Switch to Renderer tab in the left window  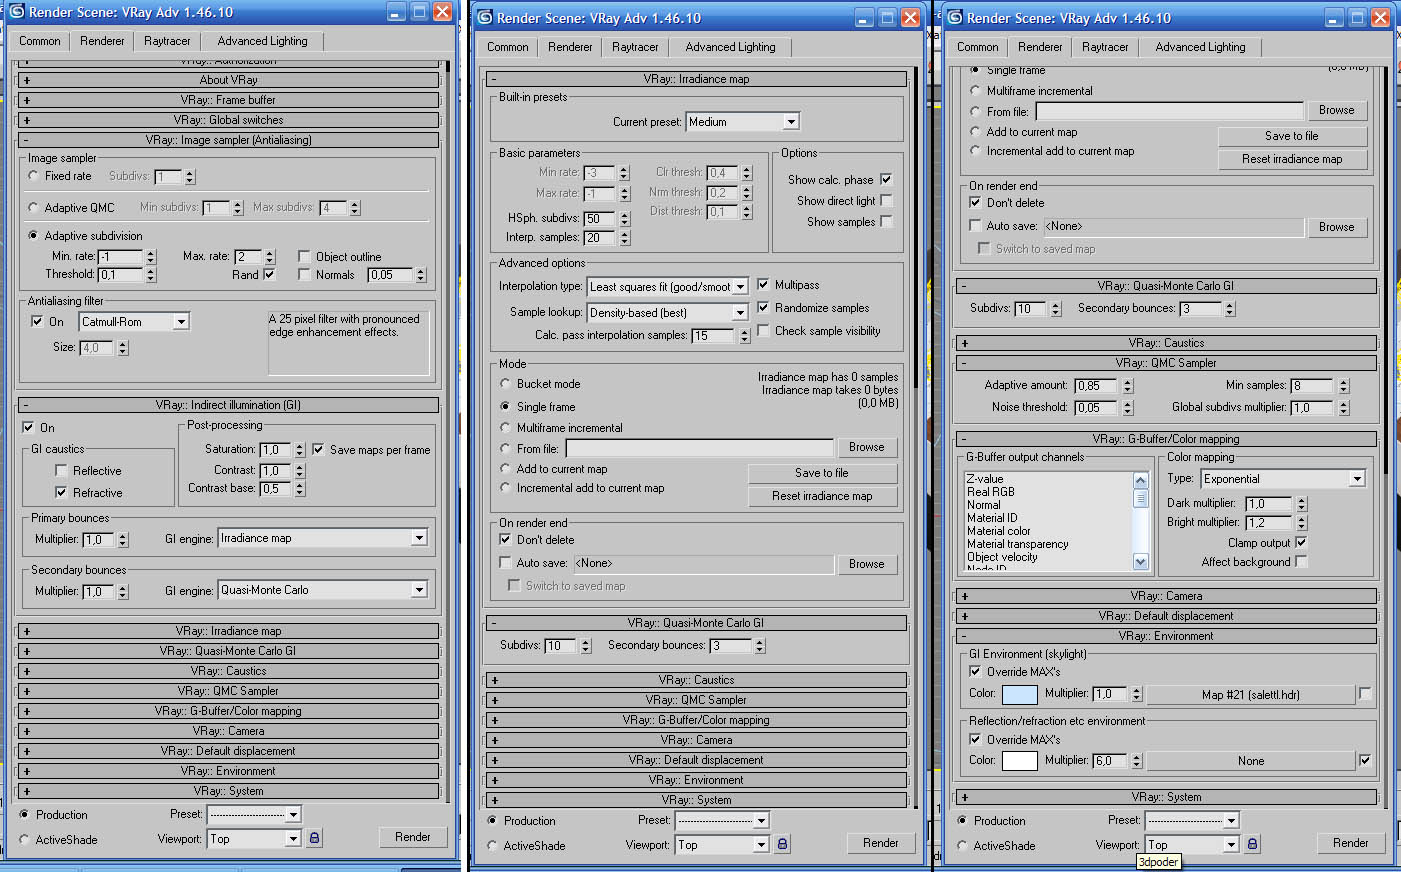(x=102, y=41)
